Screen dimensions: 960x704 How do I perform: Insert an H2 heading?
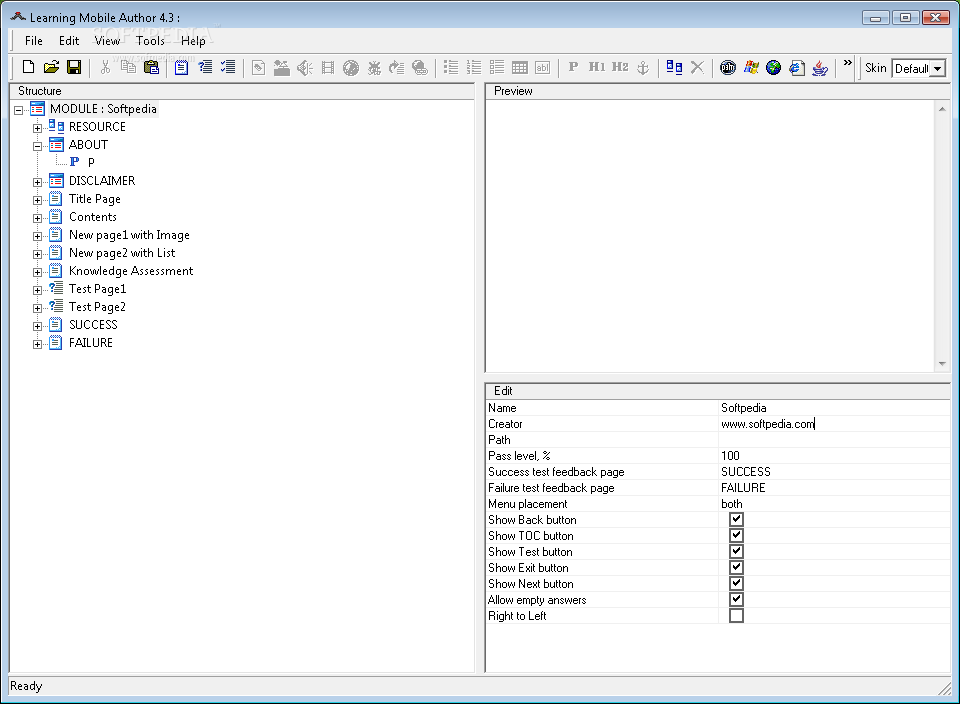tap(620, 67)
